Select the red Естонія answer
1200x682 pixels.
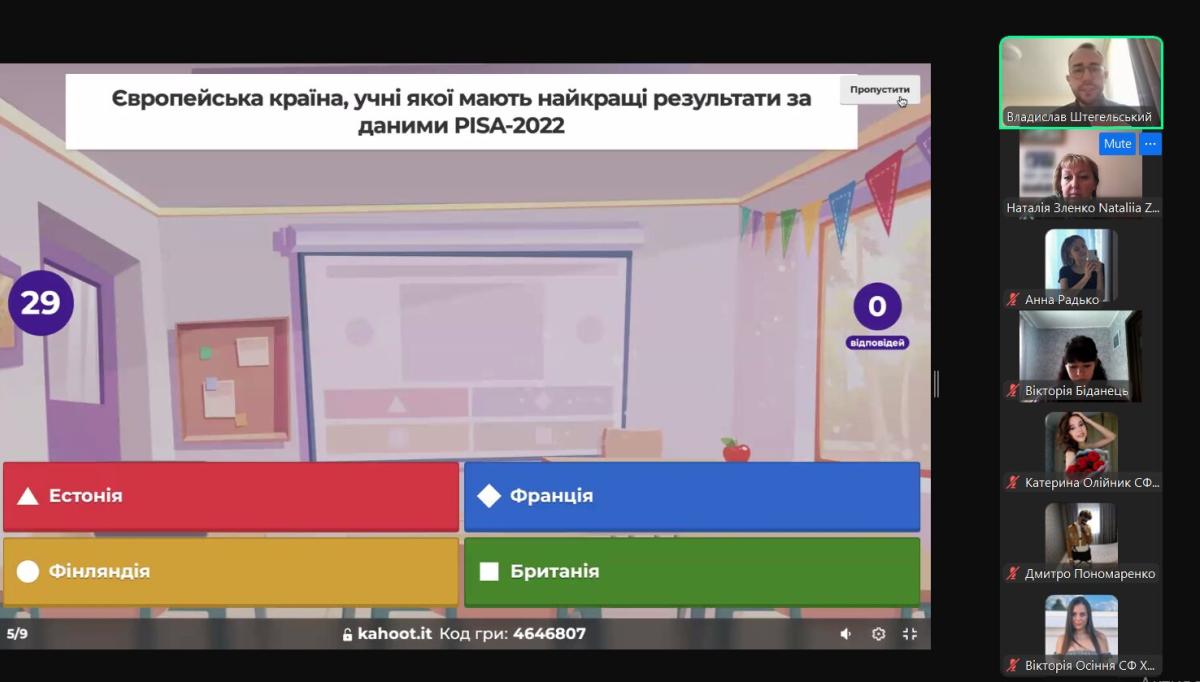point(231,496)
